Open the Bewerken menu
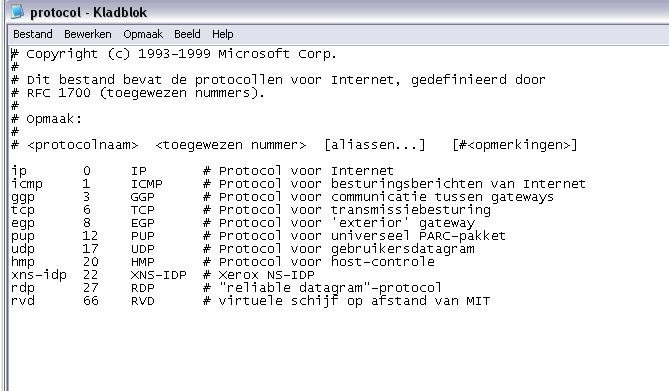The width and height of the screenshot is (669, 391). (87, 34)
